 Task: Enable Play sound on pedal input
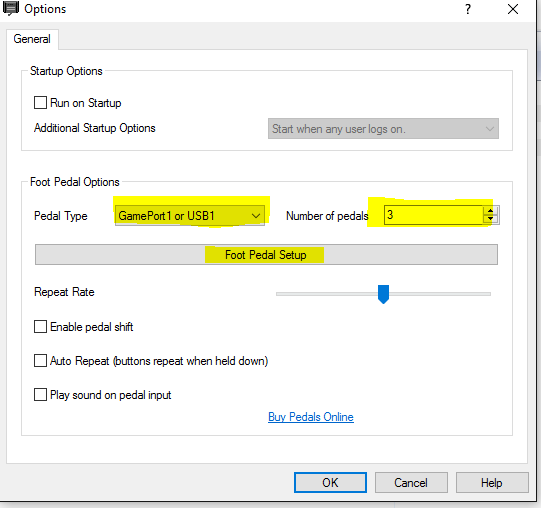click(40, 394)
